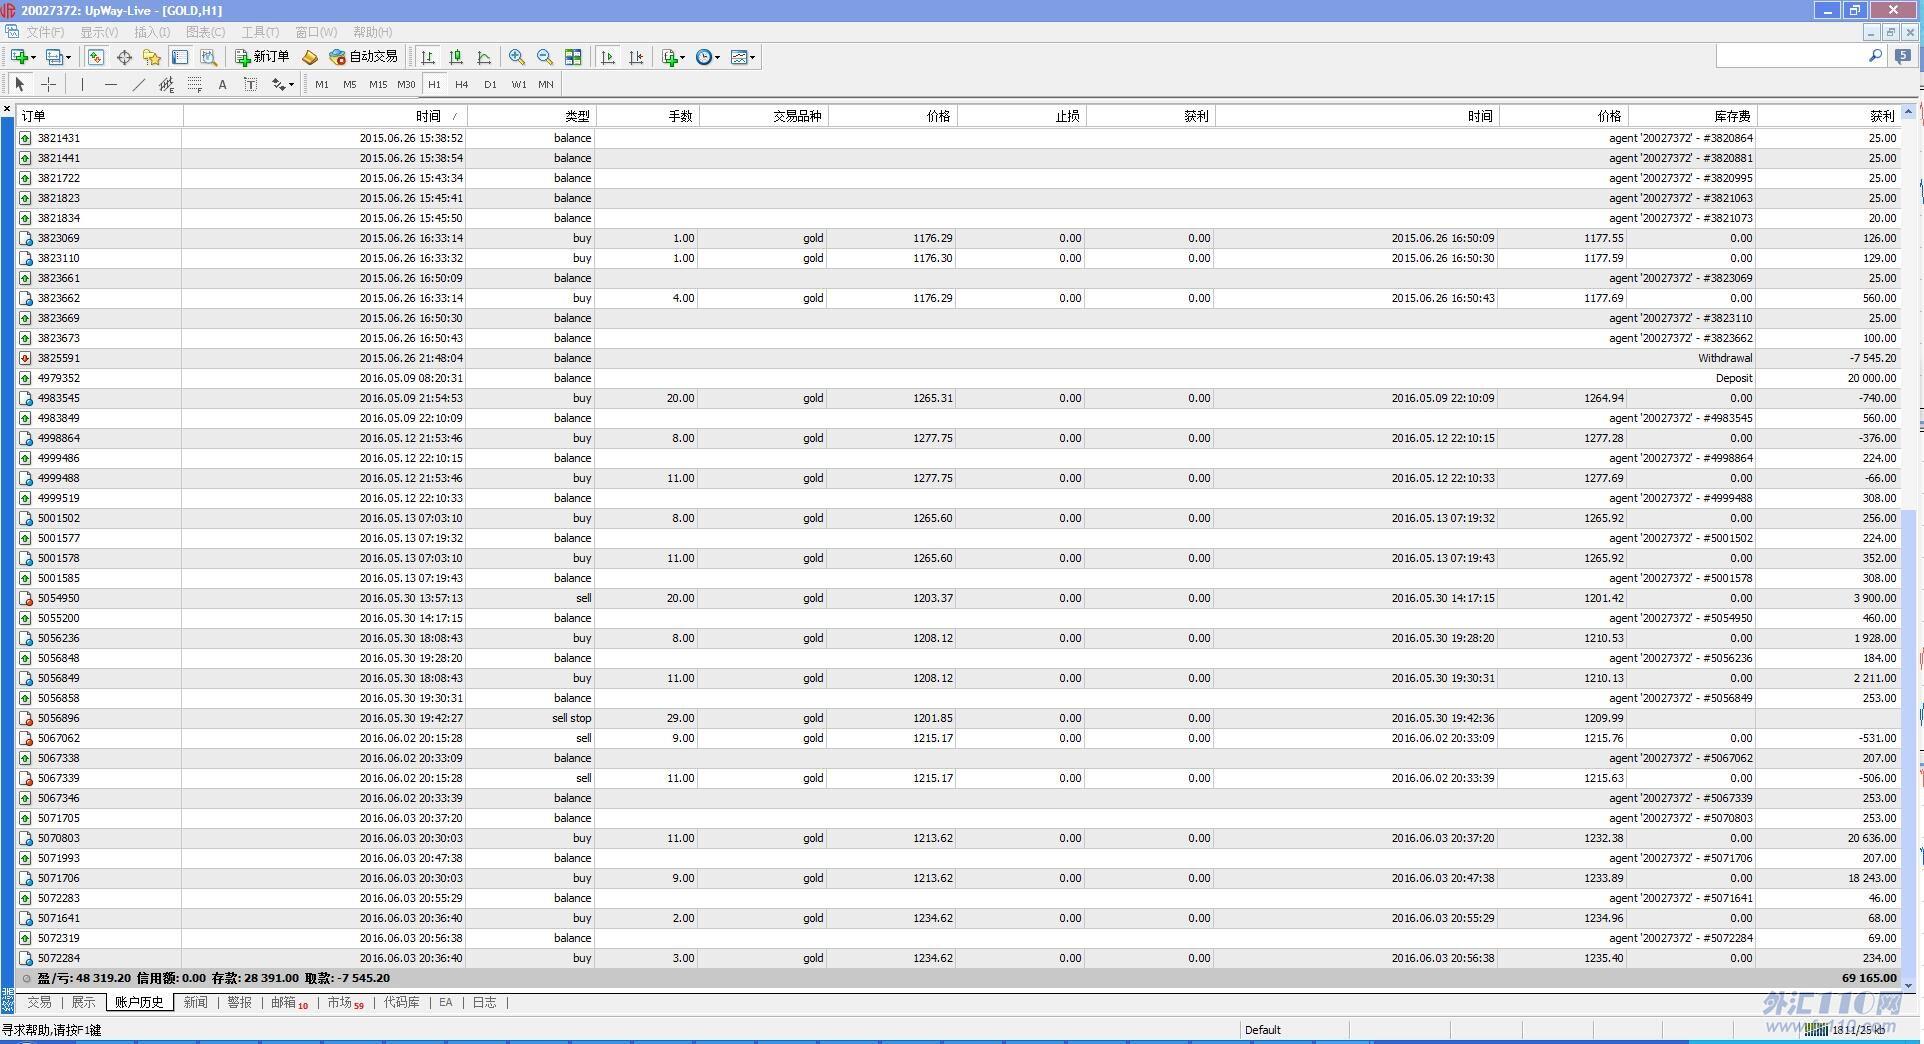Select the sell stop order 5056896
This screenshot has height=1044, width=1924.
tap(958, 718)
